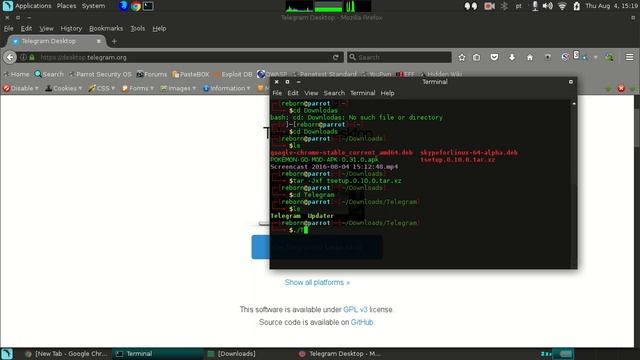Click the reload page icon in URL bar
This screenshot has height=360, width=640.
coord(336,57)
